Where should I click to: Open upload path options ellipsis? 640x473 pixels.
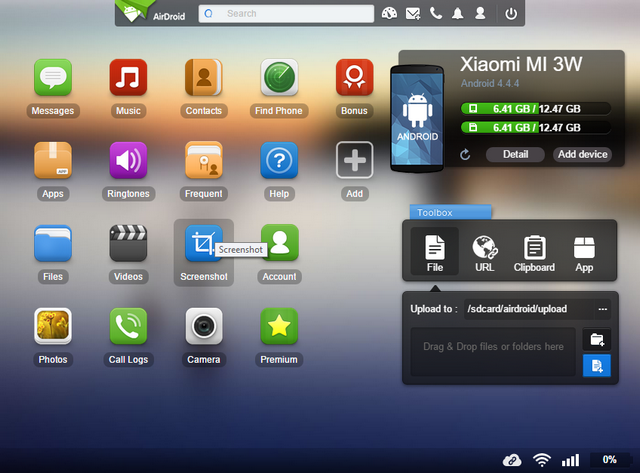click(602, 309)
